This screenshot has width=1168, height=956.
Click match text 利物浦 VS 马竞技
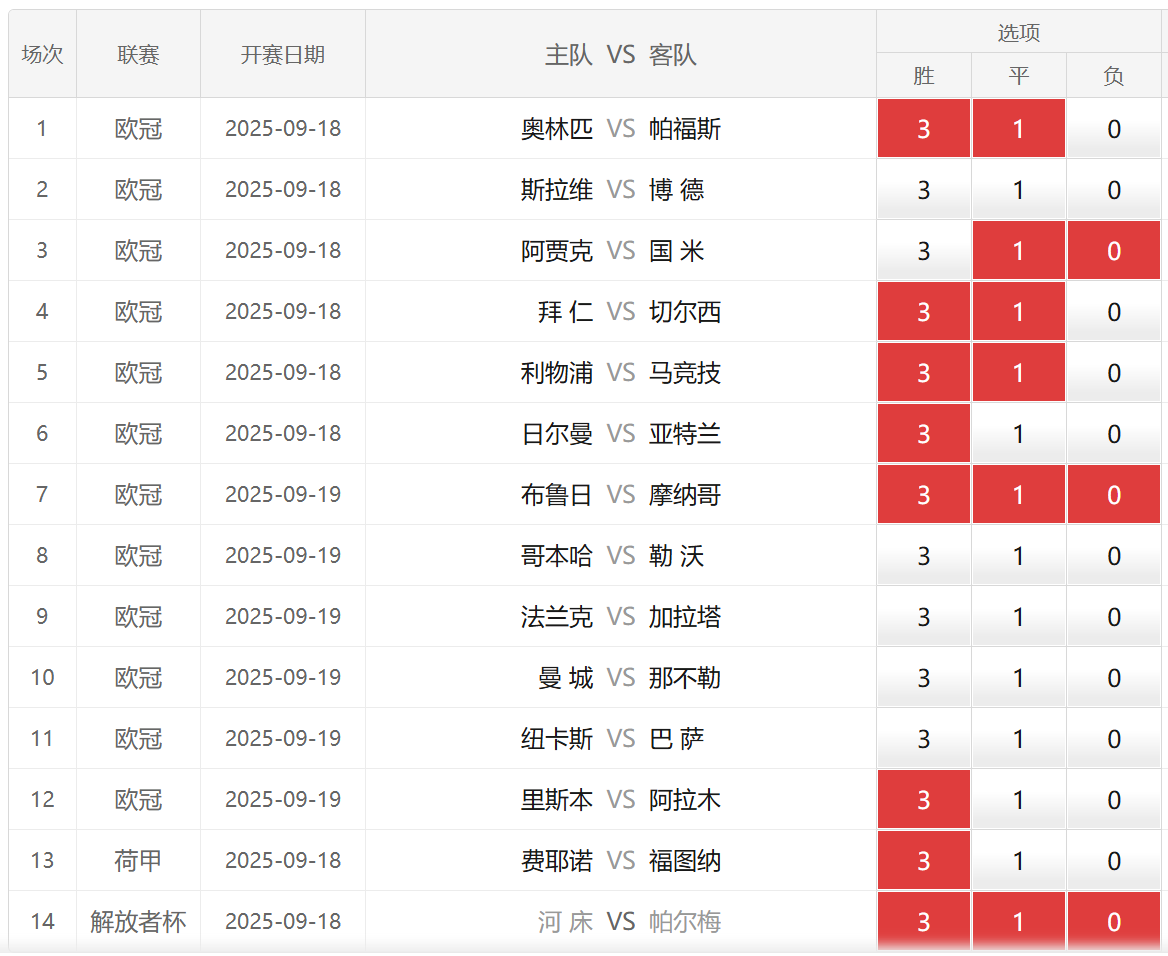(620, 373)
